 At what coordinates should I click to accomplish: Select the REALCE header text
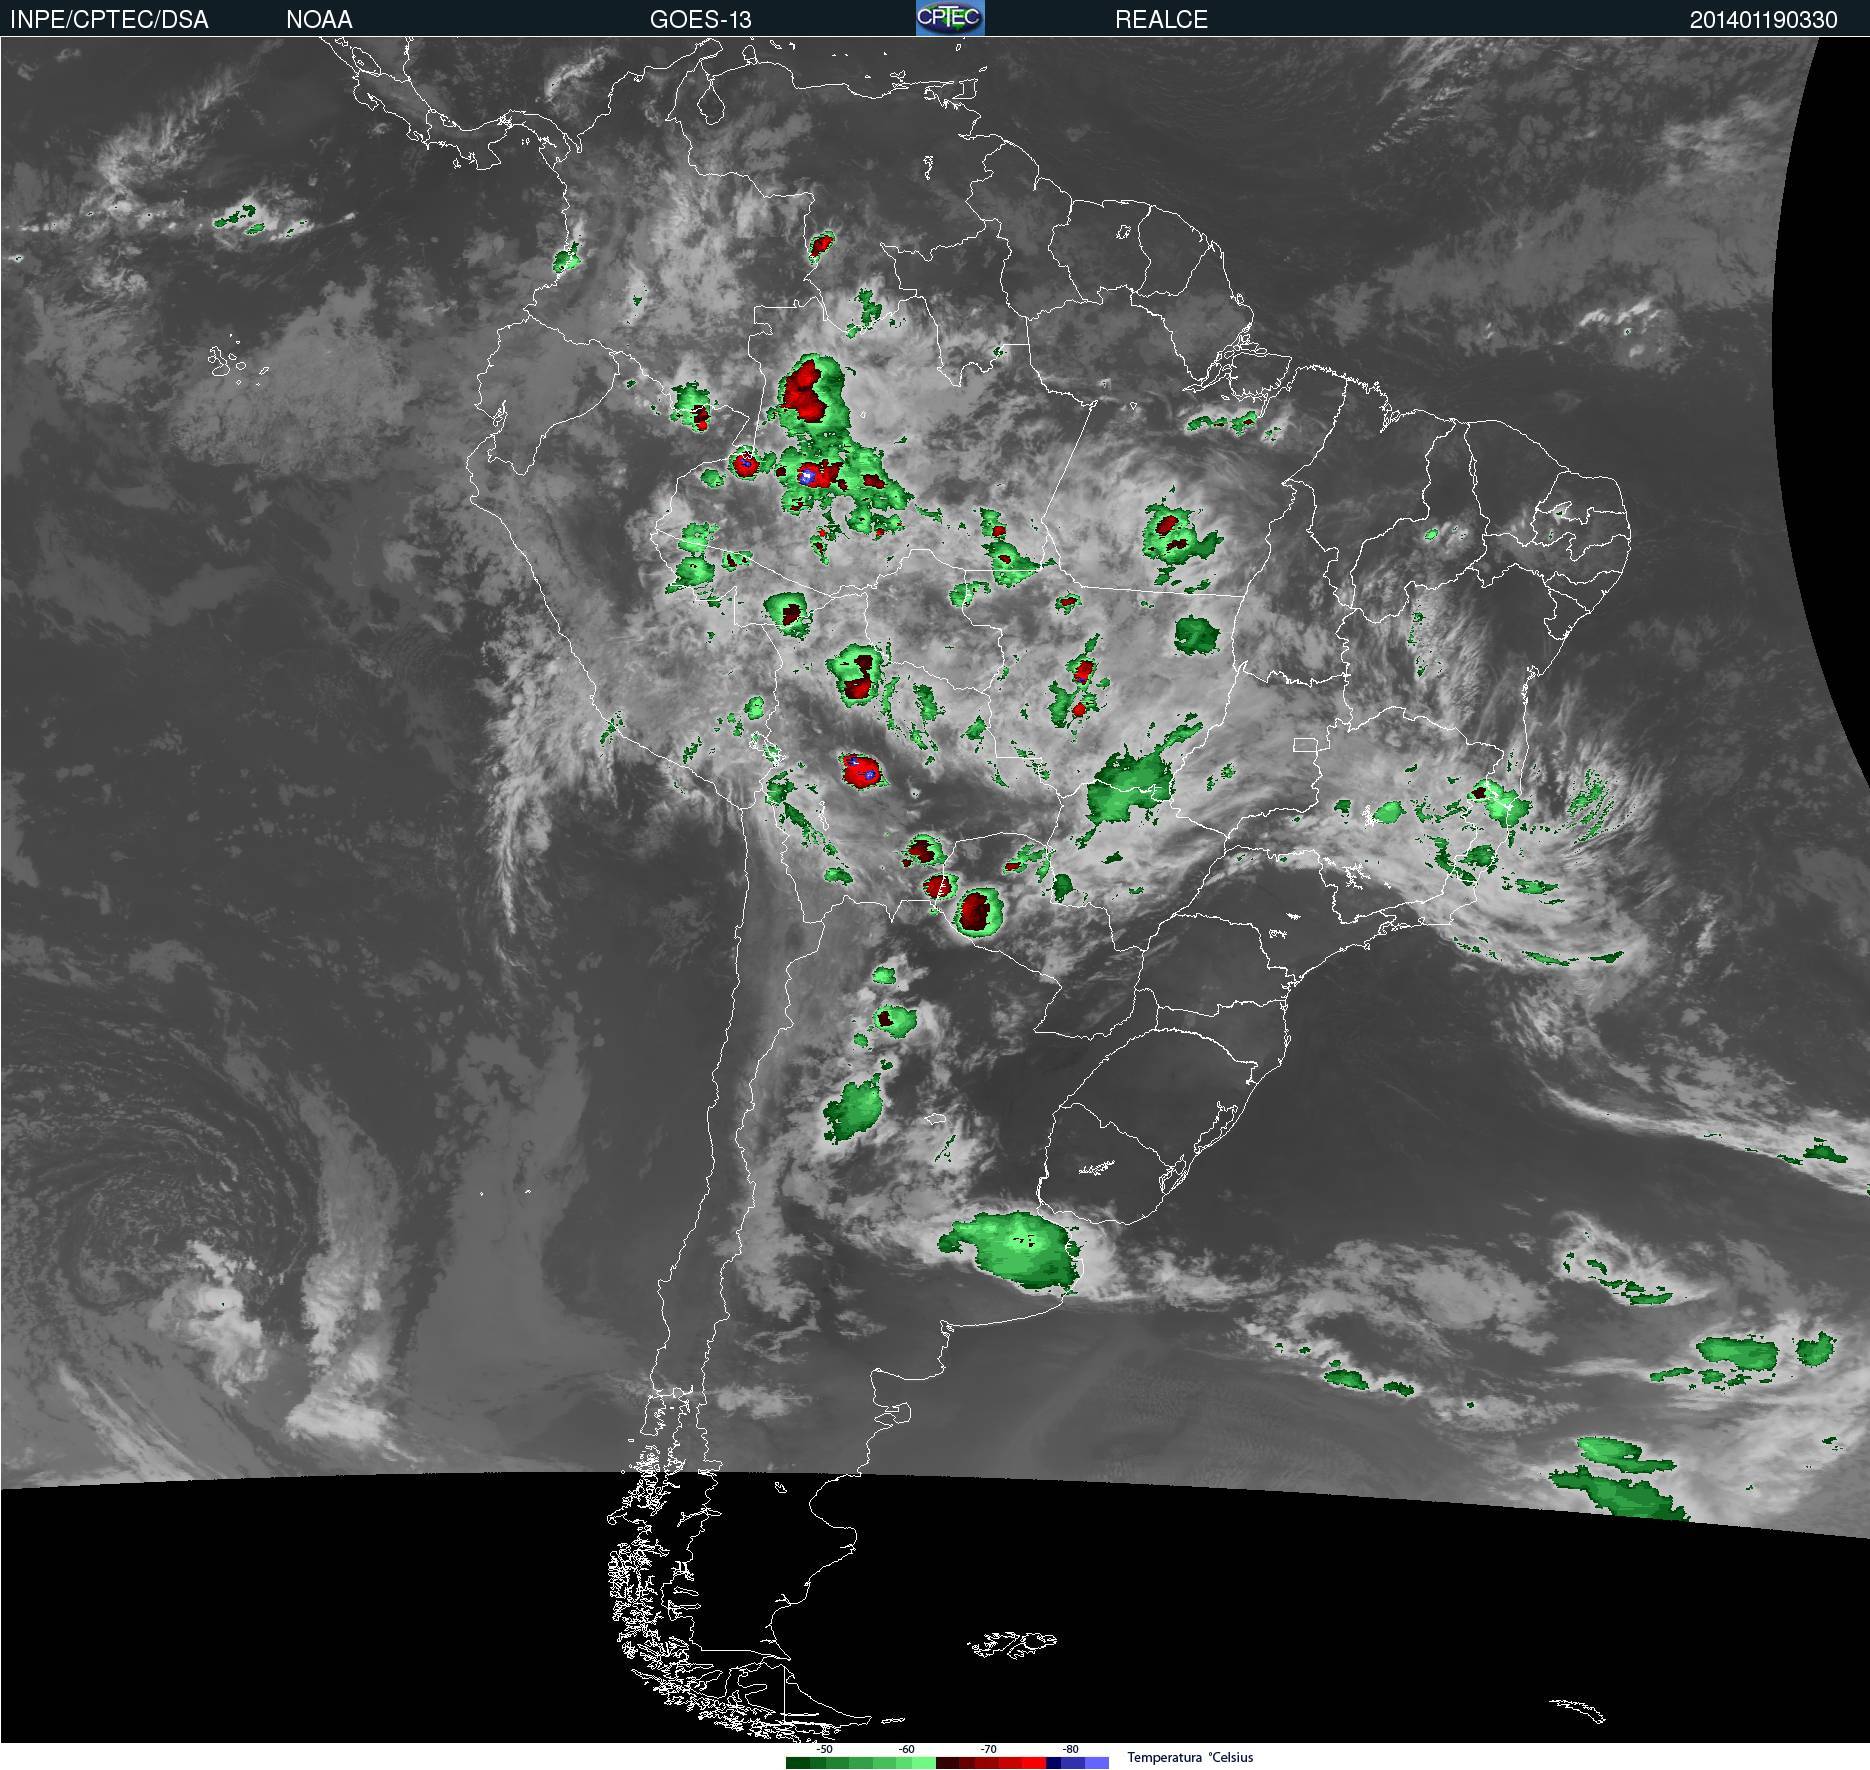(1161, 19)
